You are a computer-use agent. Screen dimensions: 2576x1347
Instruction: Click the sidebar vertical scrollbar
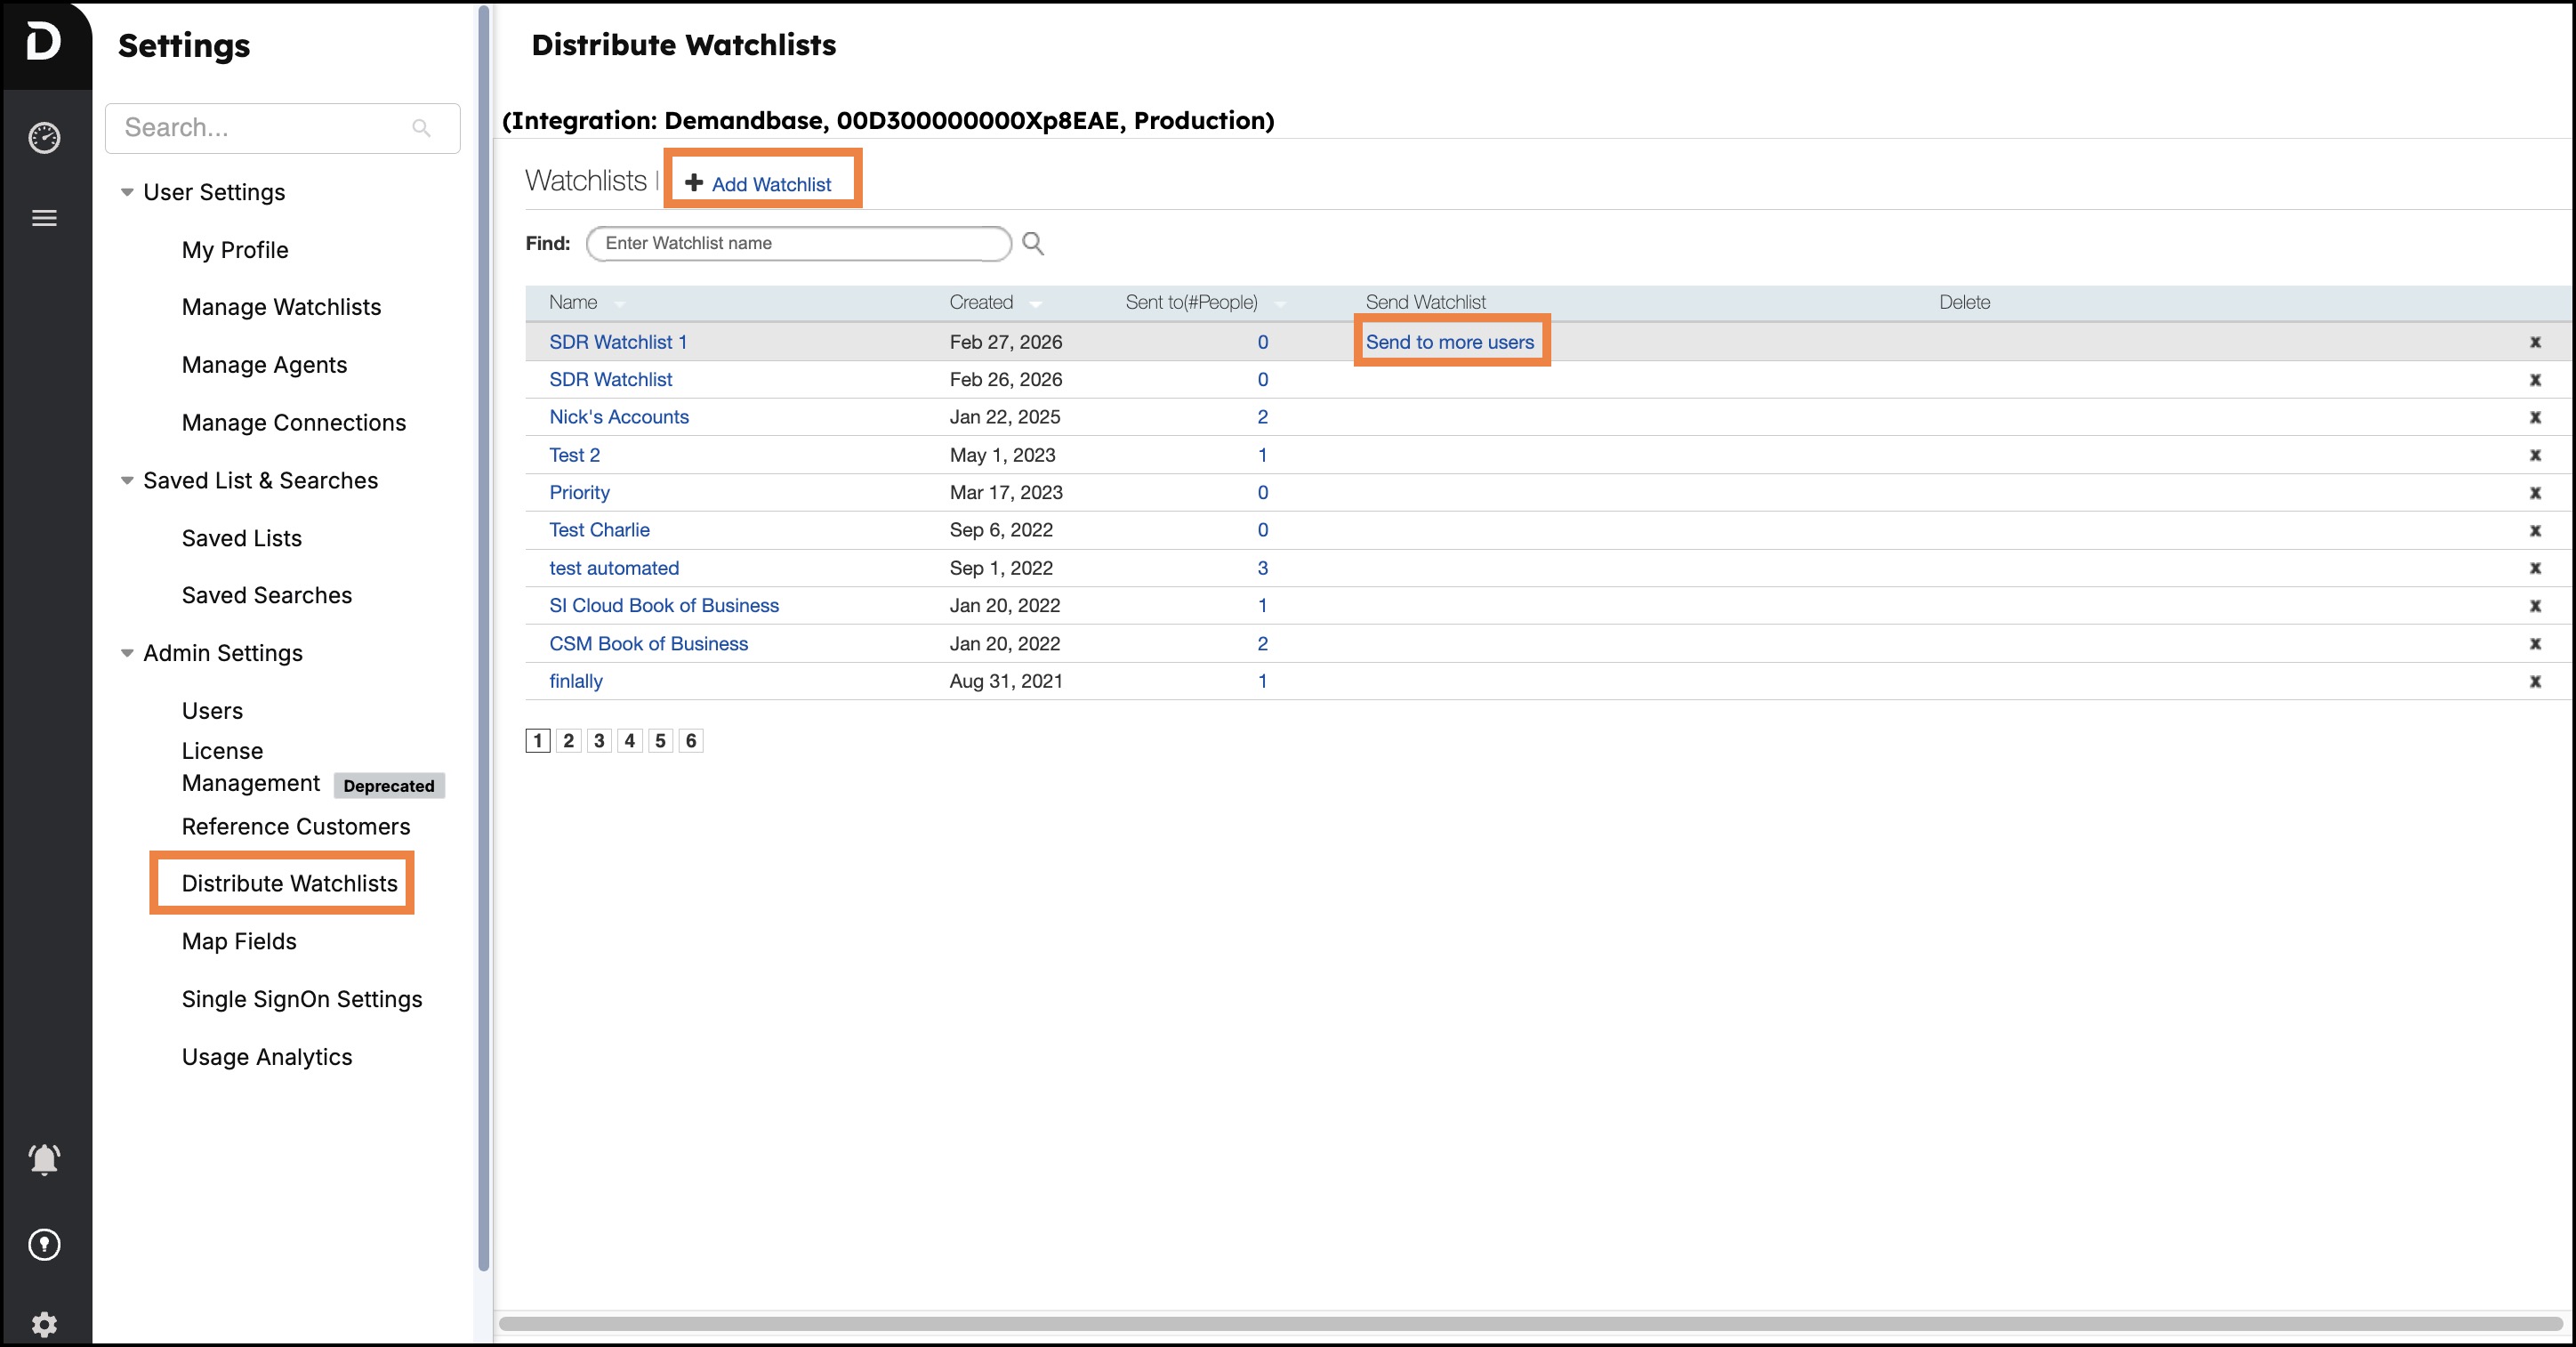click(x=484, y=638)
